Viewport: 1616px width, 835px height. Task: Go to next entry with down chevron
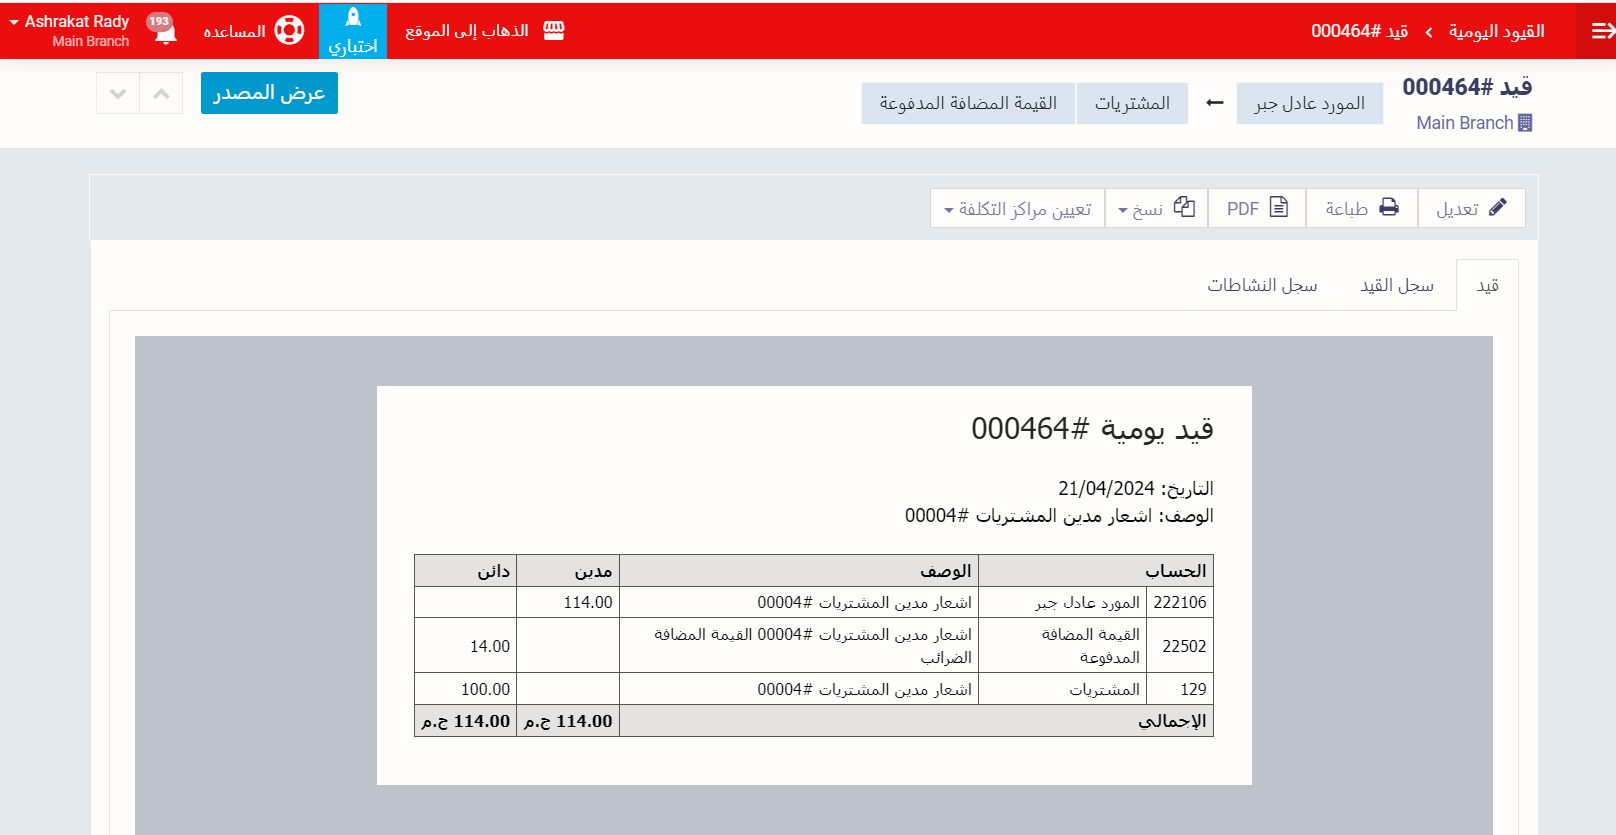click(x=118, y=93)
